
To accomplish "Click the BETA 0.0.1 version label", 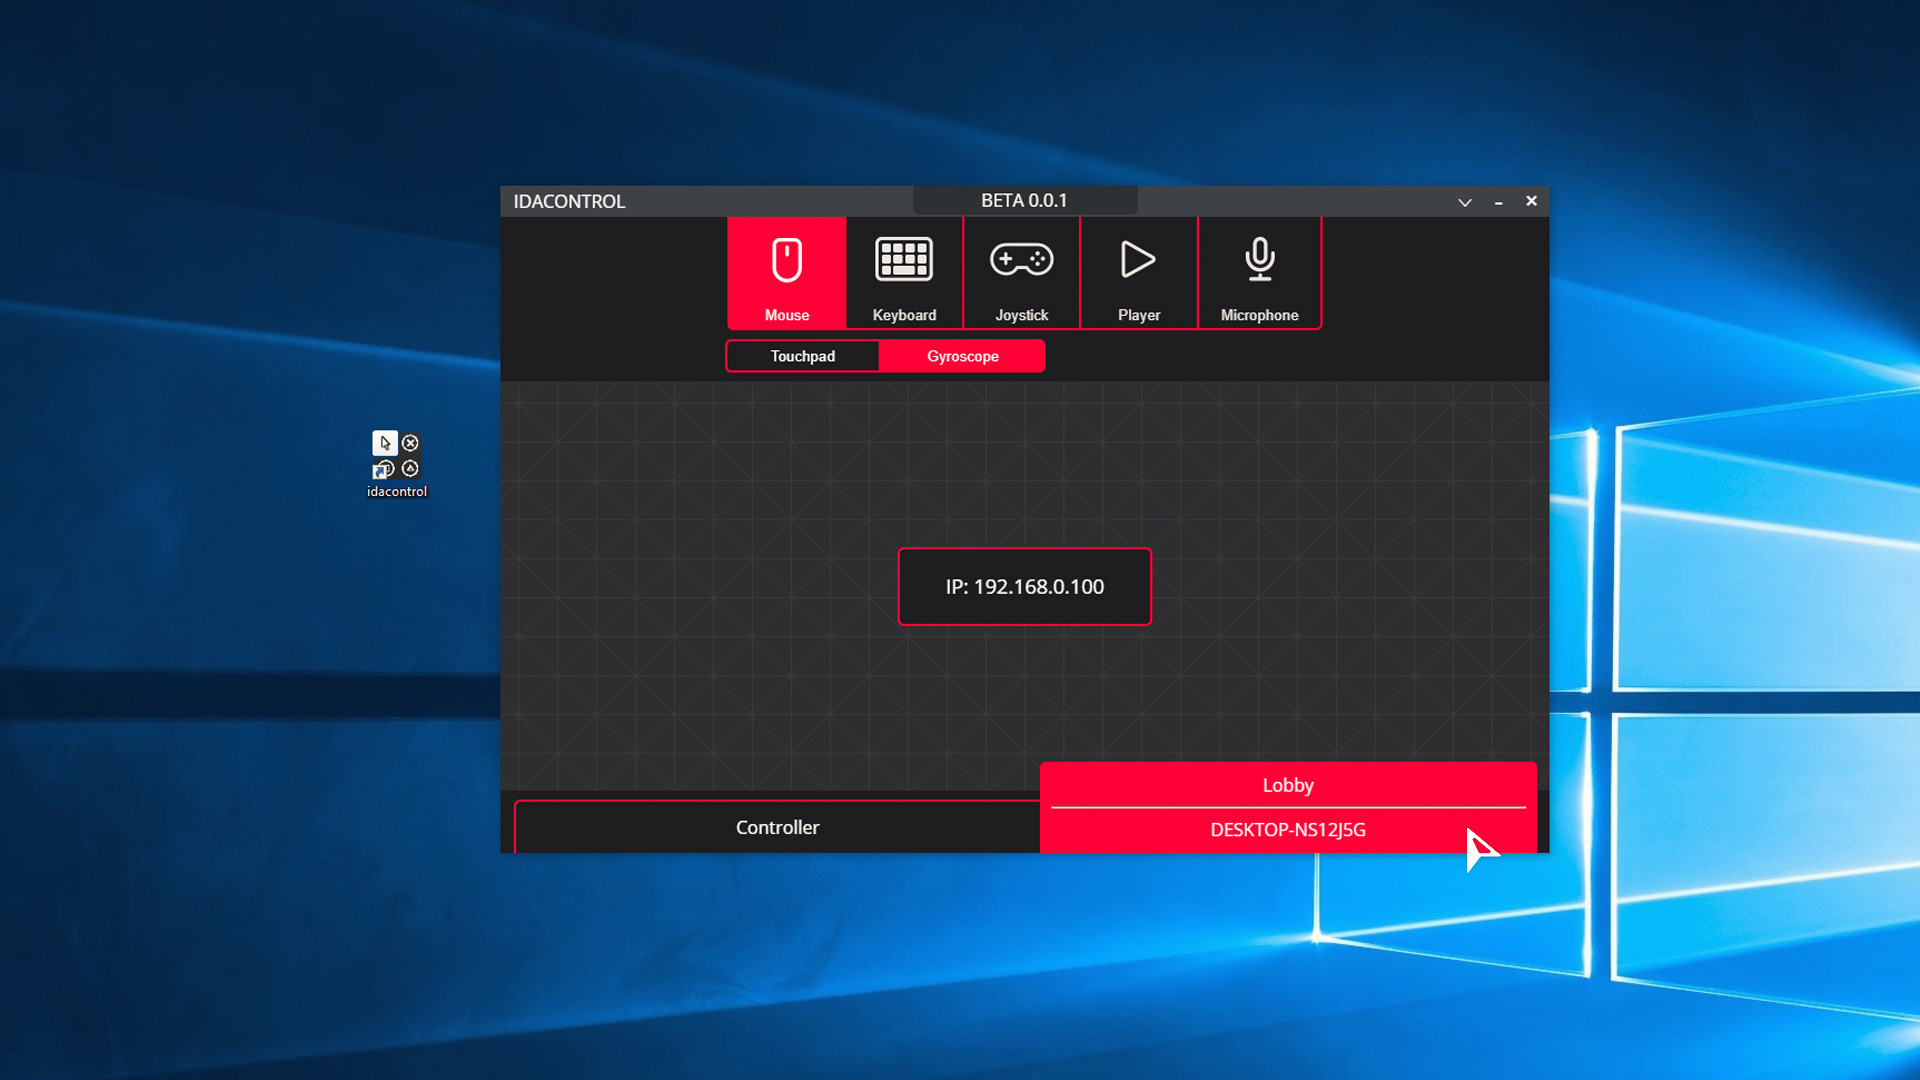I will pos(1024,201).
